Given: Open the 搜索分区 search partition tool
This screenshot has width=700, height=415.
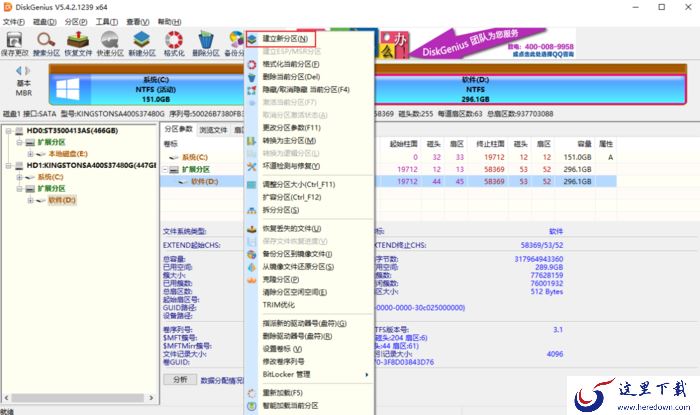Looking at the screenshot, I should (x=46, y=44).
